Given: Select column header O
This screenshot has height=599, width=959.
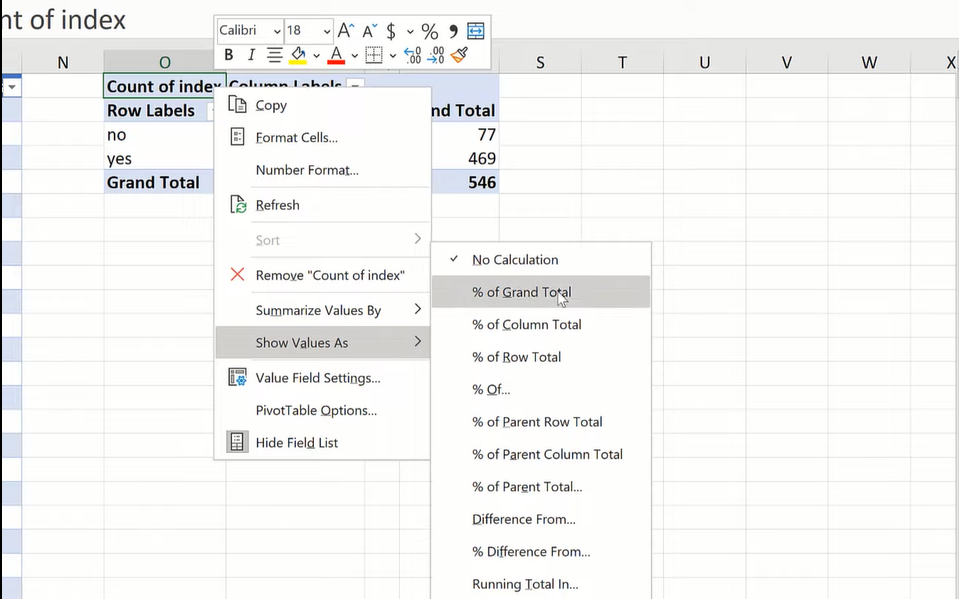Looking at the screenshot, I should (x=165, y=62).
